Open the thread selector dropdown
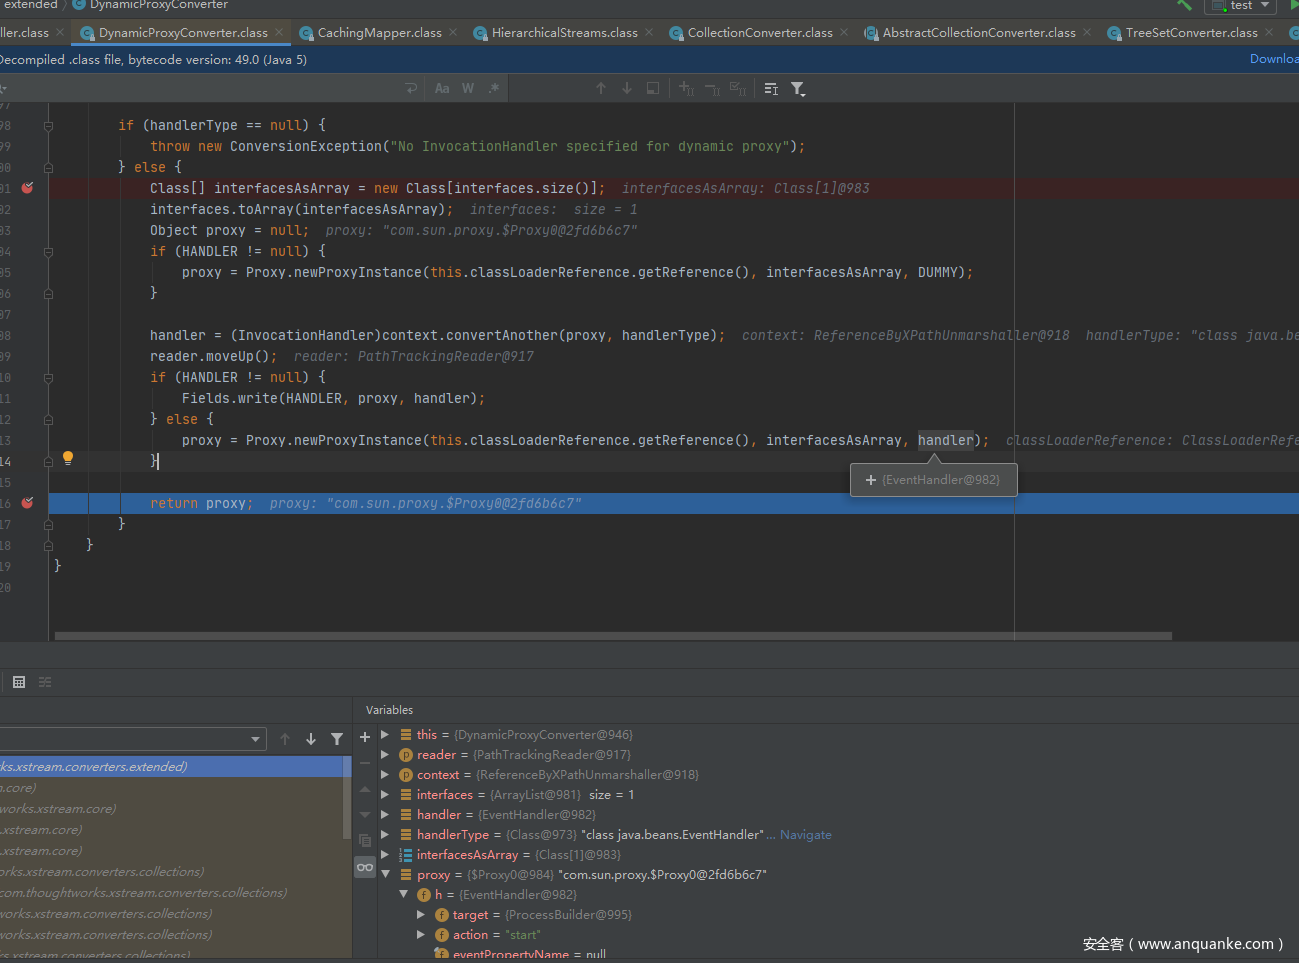 click(x=255, y=739)
